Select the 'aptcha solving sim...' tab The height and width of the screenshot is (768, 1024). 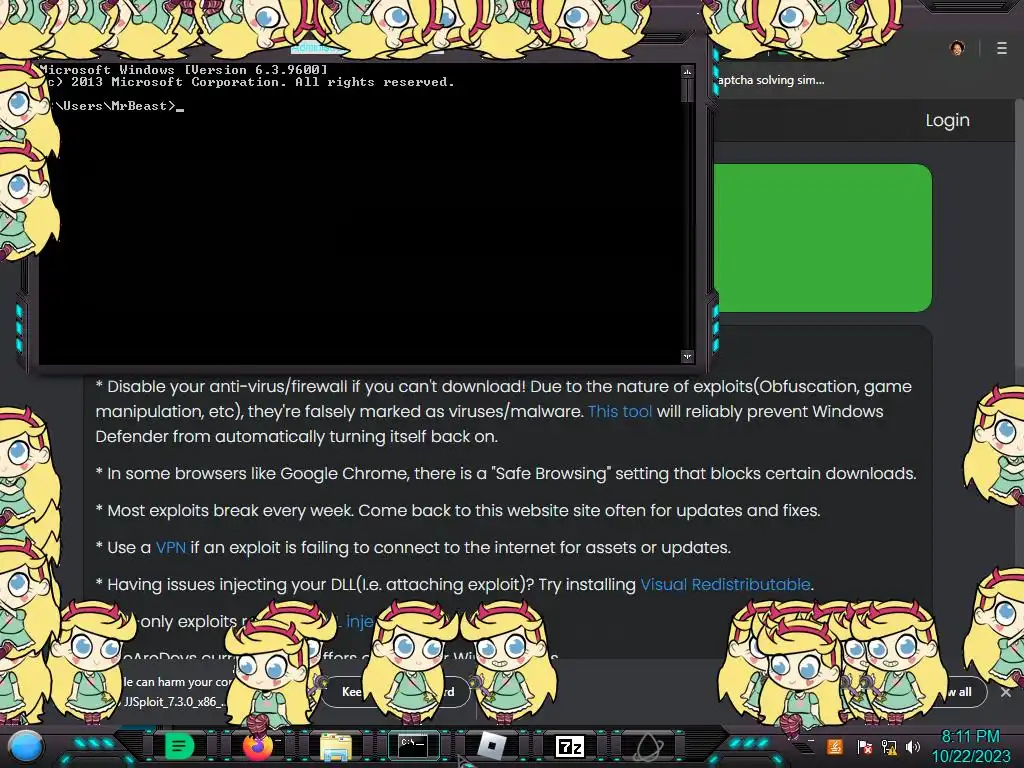tap(771, 80)
